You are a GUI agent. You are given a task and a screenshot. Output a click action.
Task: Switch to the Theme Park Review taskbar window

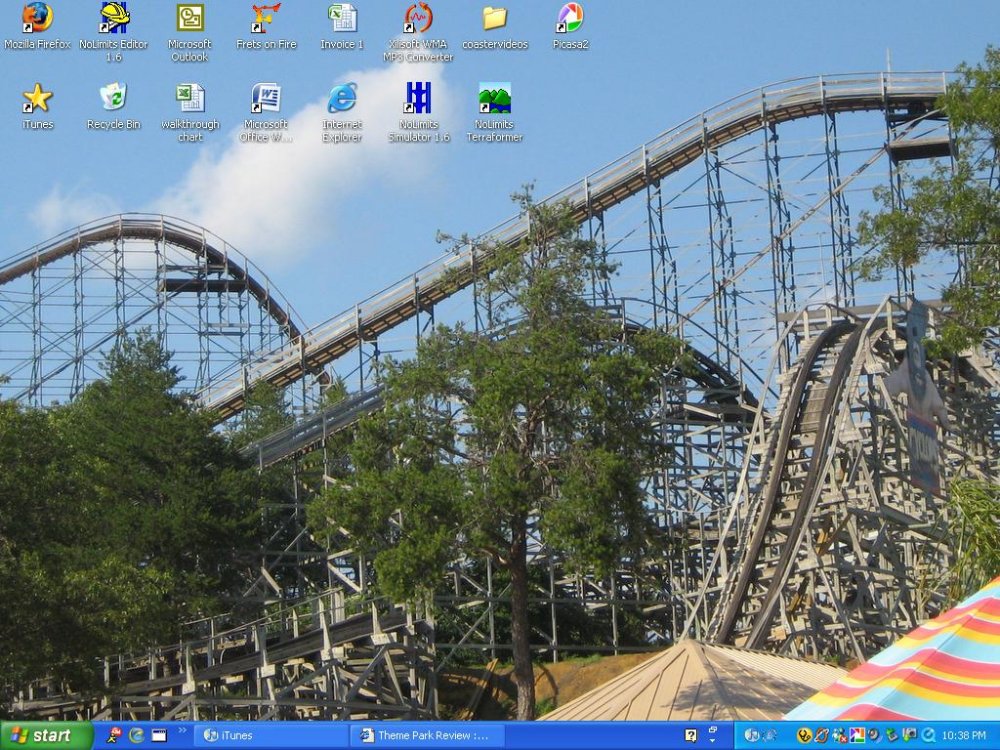pos(425,736)
